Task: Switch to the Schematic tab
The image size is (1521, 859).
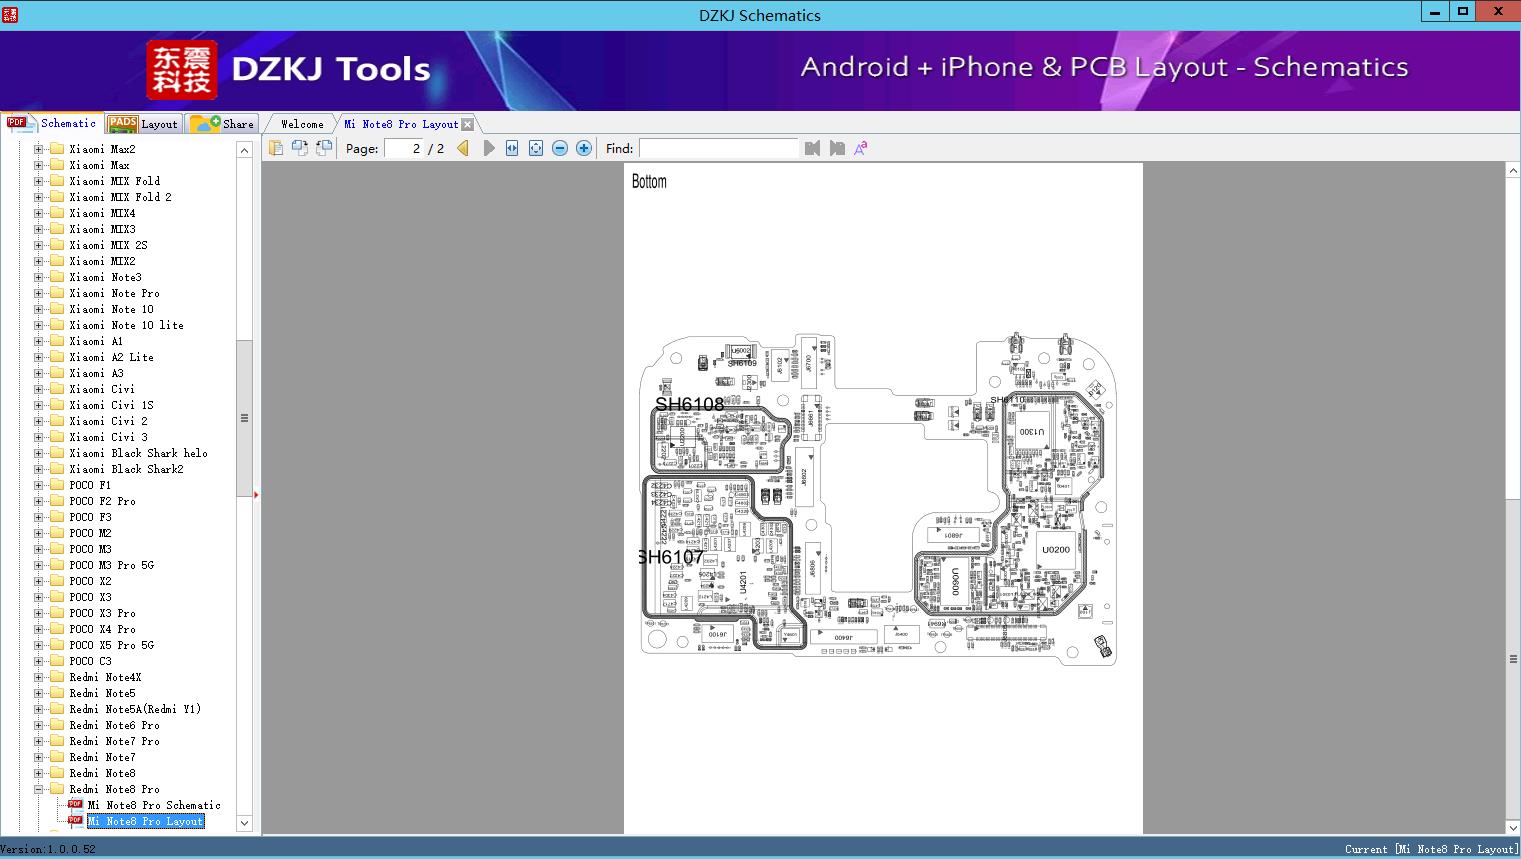Action: coord(52,123)
